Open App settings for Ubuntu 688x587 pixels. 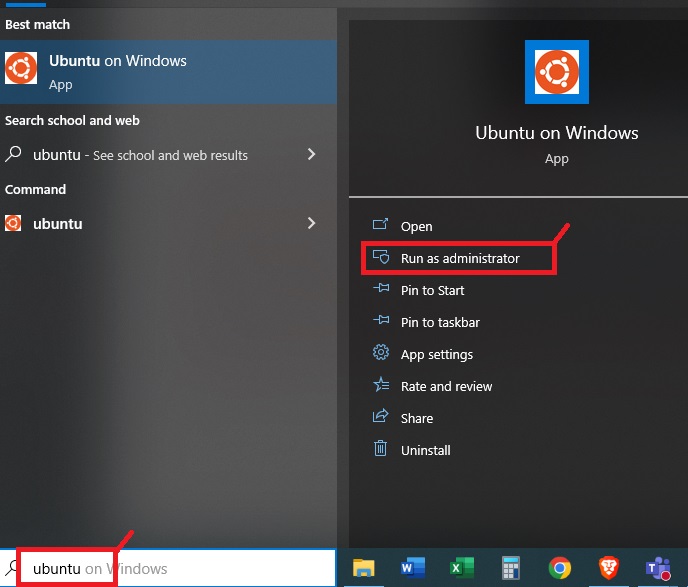click(437, 354)
